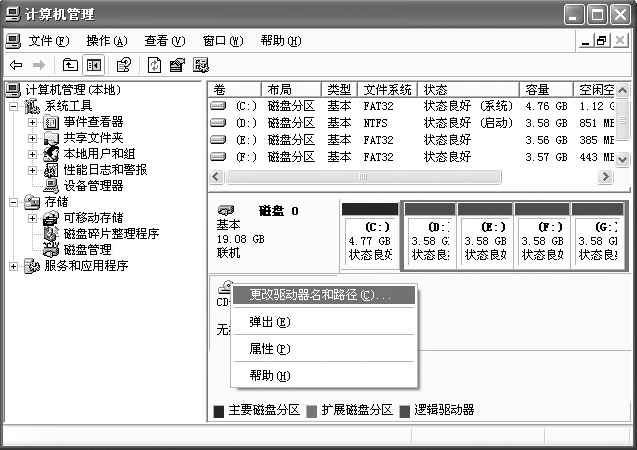637x450 pixels.
Task: Click the 本地用户和组 icon
Action: (x=51, y=154)
